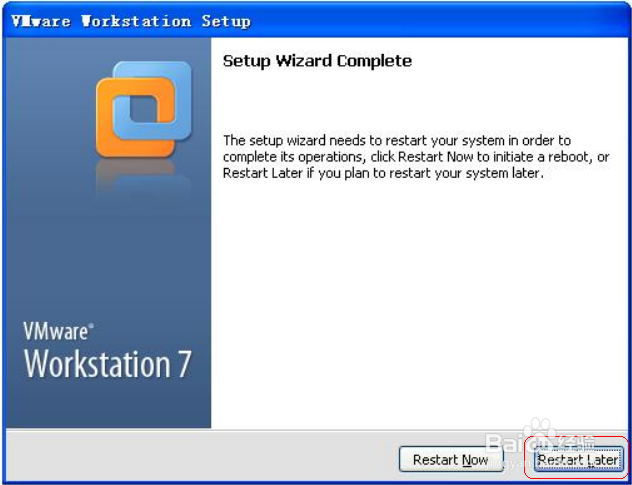This screenshot has height=485, width=632.
Task: Click the registered trademark symbol beside VMware
Action: click(x=91, y=325)
